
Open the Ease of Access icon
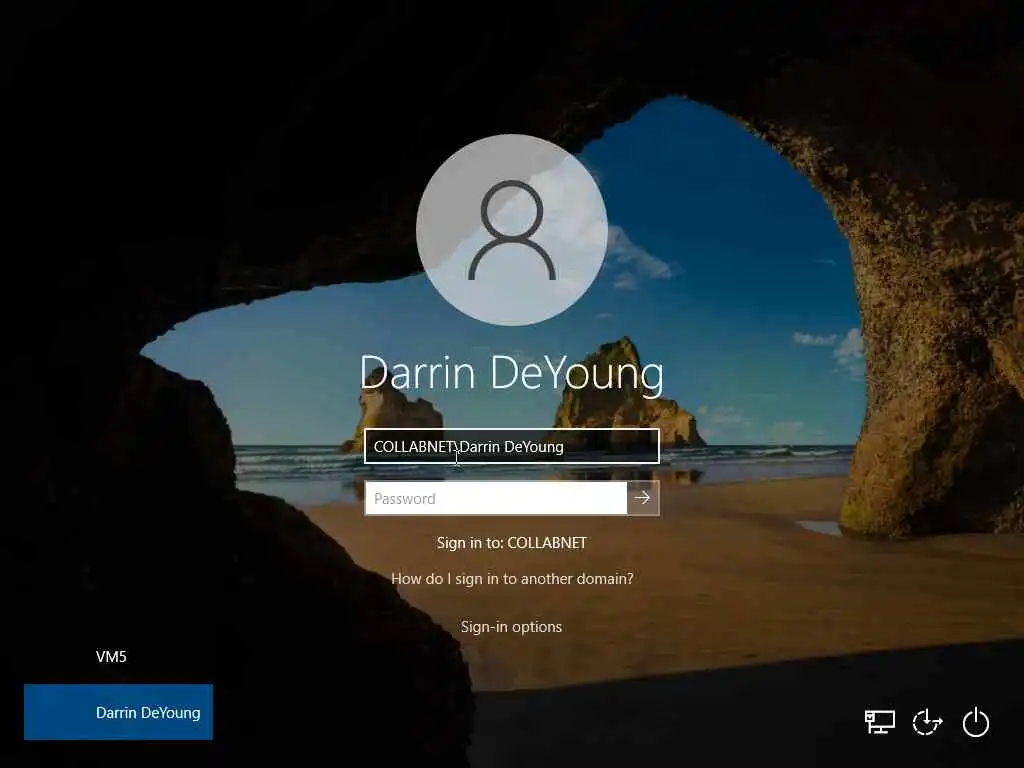tap(927, 722)
